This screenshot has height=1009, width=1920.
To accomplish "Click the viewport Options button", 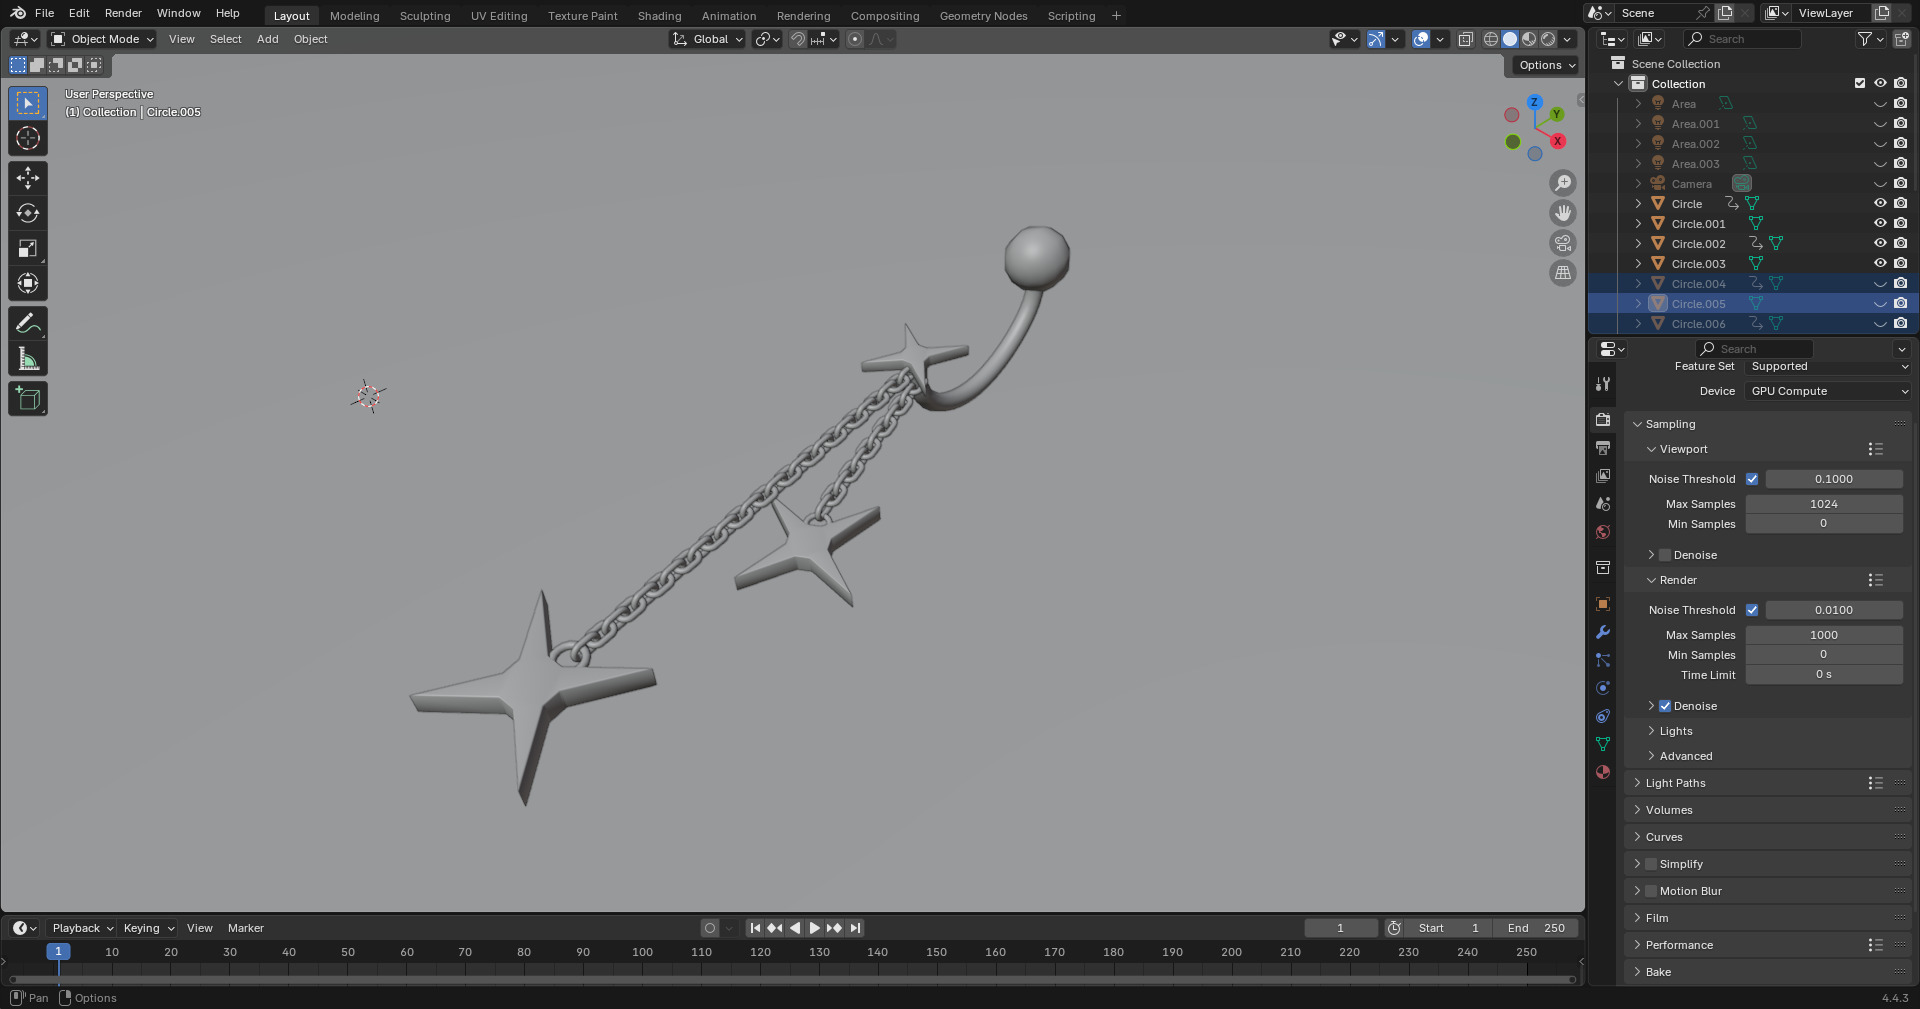I will point(1545,65).
